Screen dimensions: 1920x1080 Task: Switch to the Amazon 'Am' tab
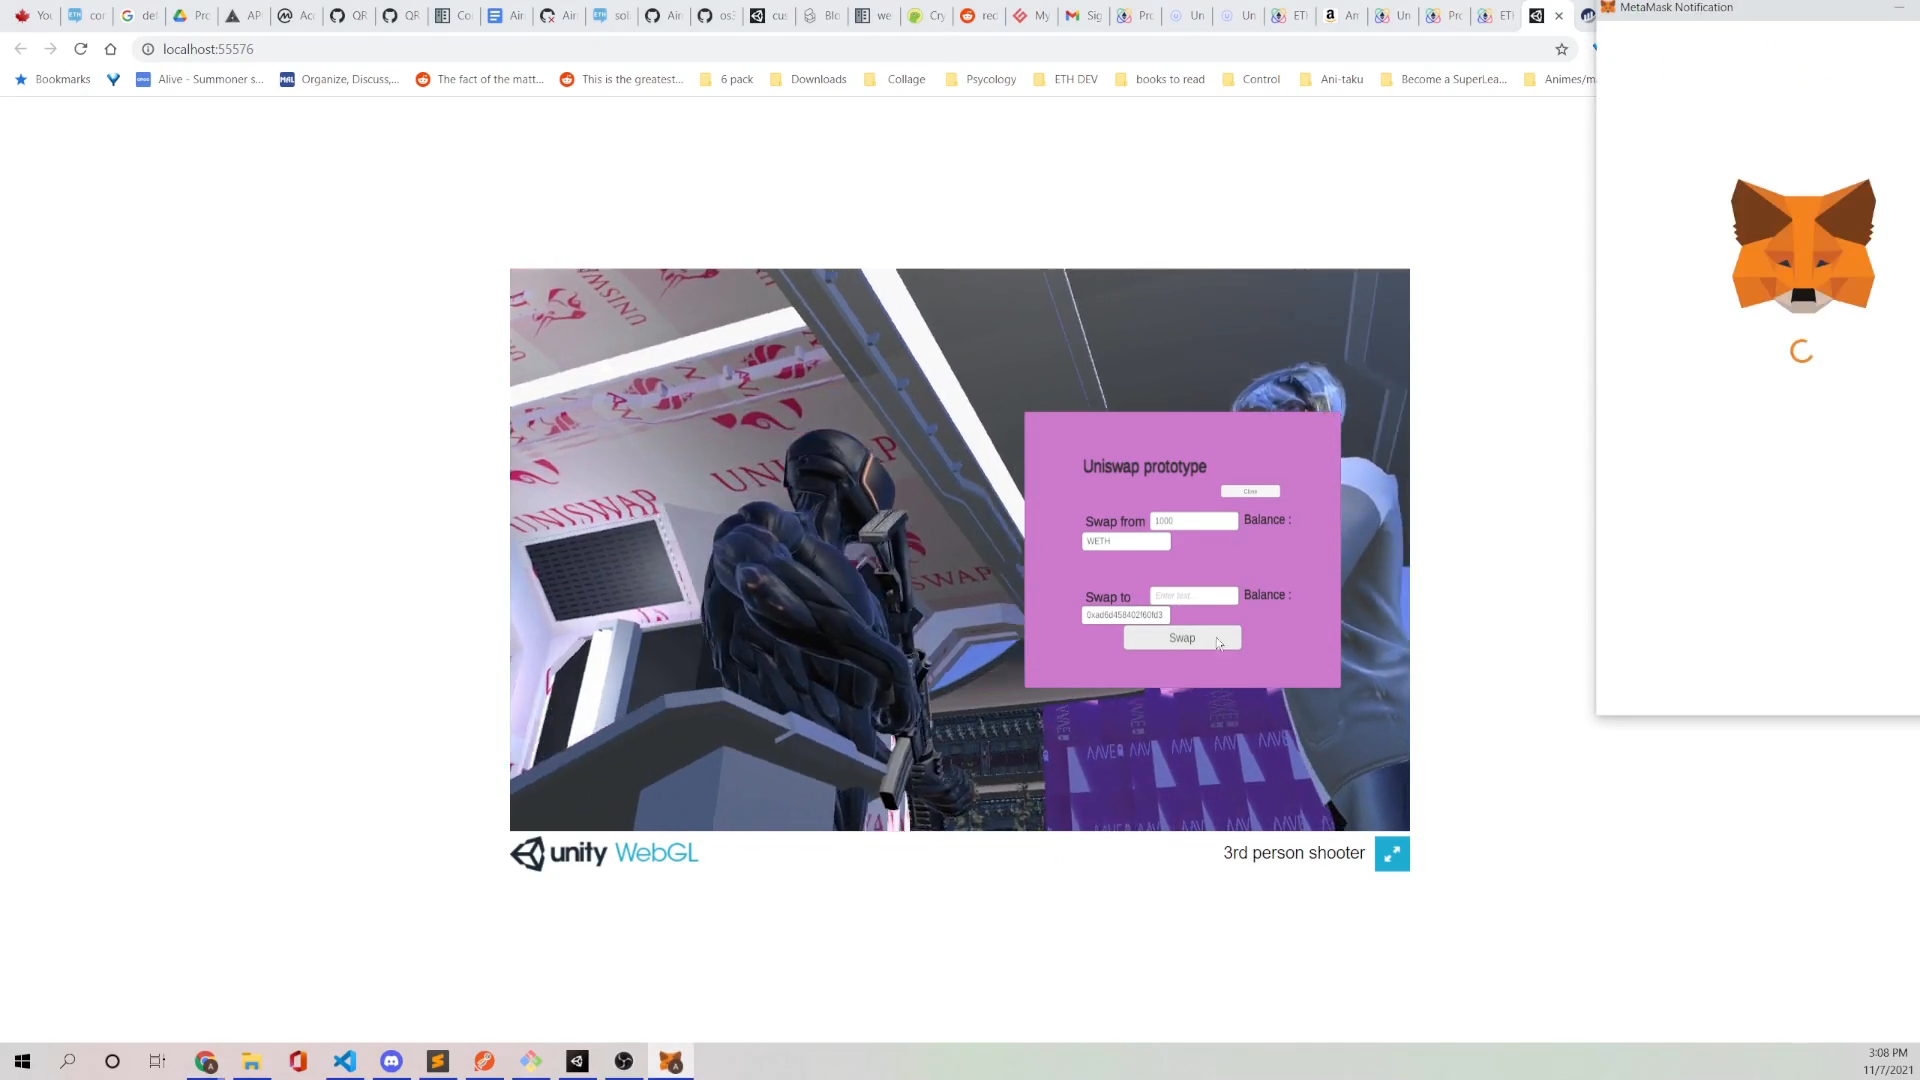click(1341, 16)
